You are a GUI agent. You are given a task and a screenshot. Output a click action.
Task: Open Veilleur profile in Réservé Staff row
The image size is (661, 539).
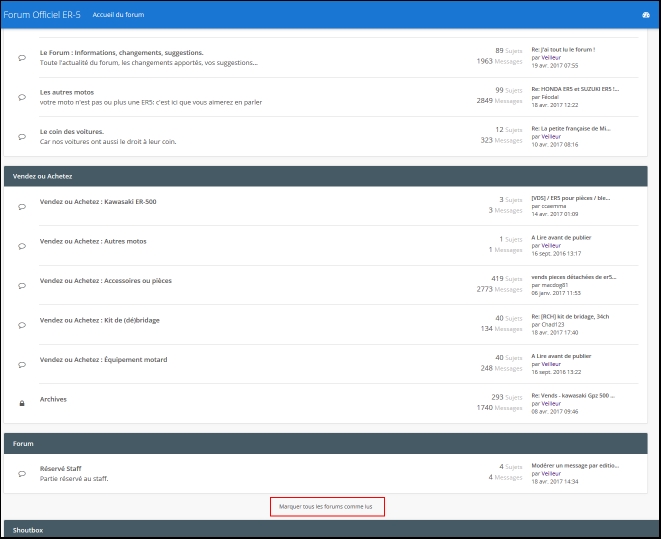tap(551, 474)
